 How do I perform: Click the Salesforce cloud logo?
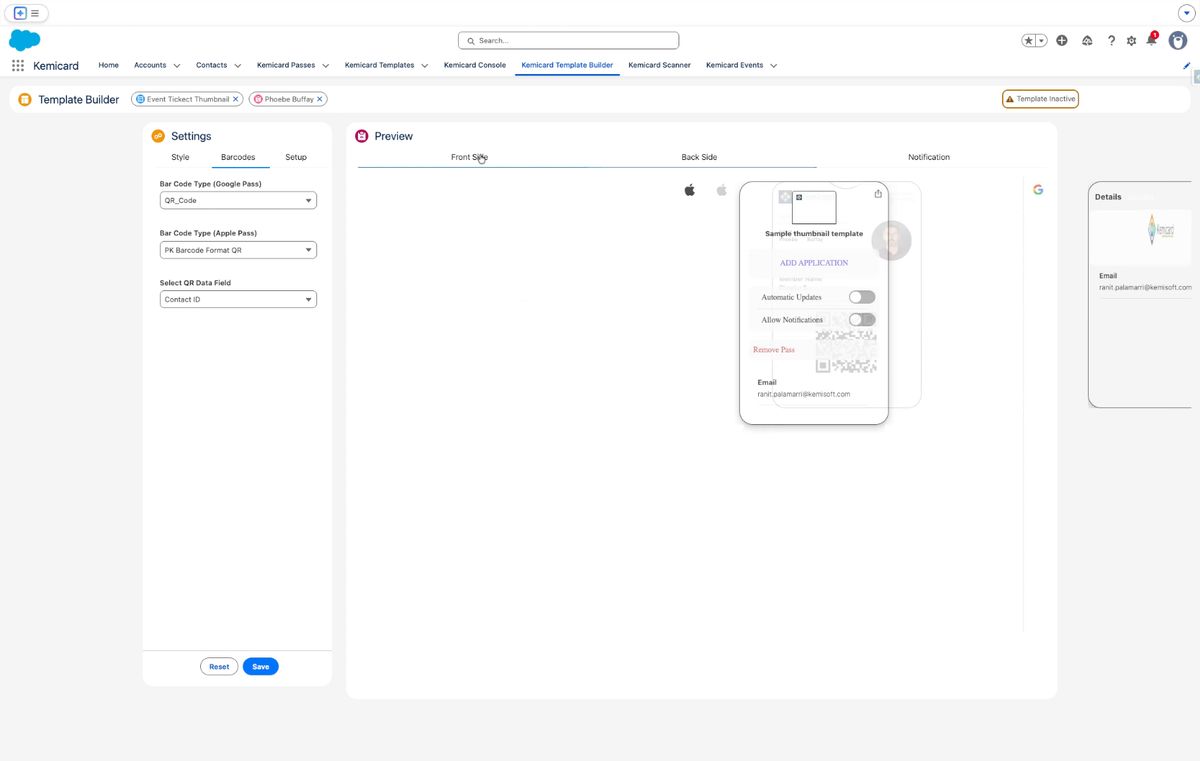point(24,40)
